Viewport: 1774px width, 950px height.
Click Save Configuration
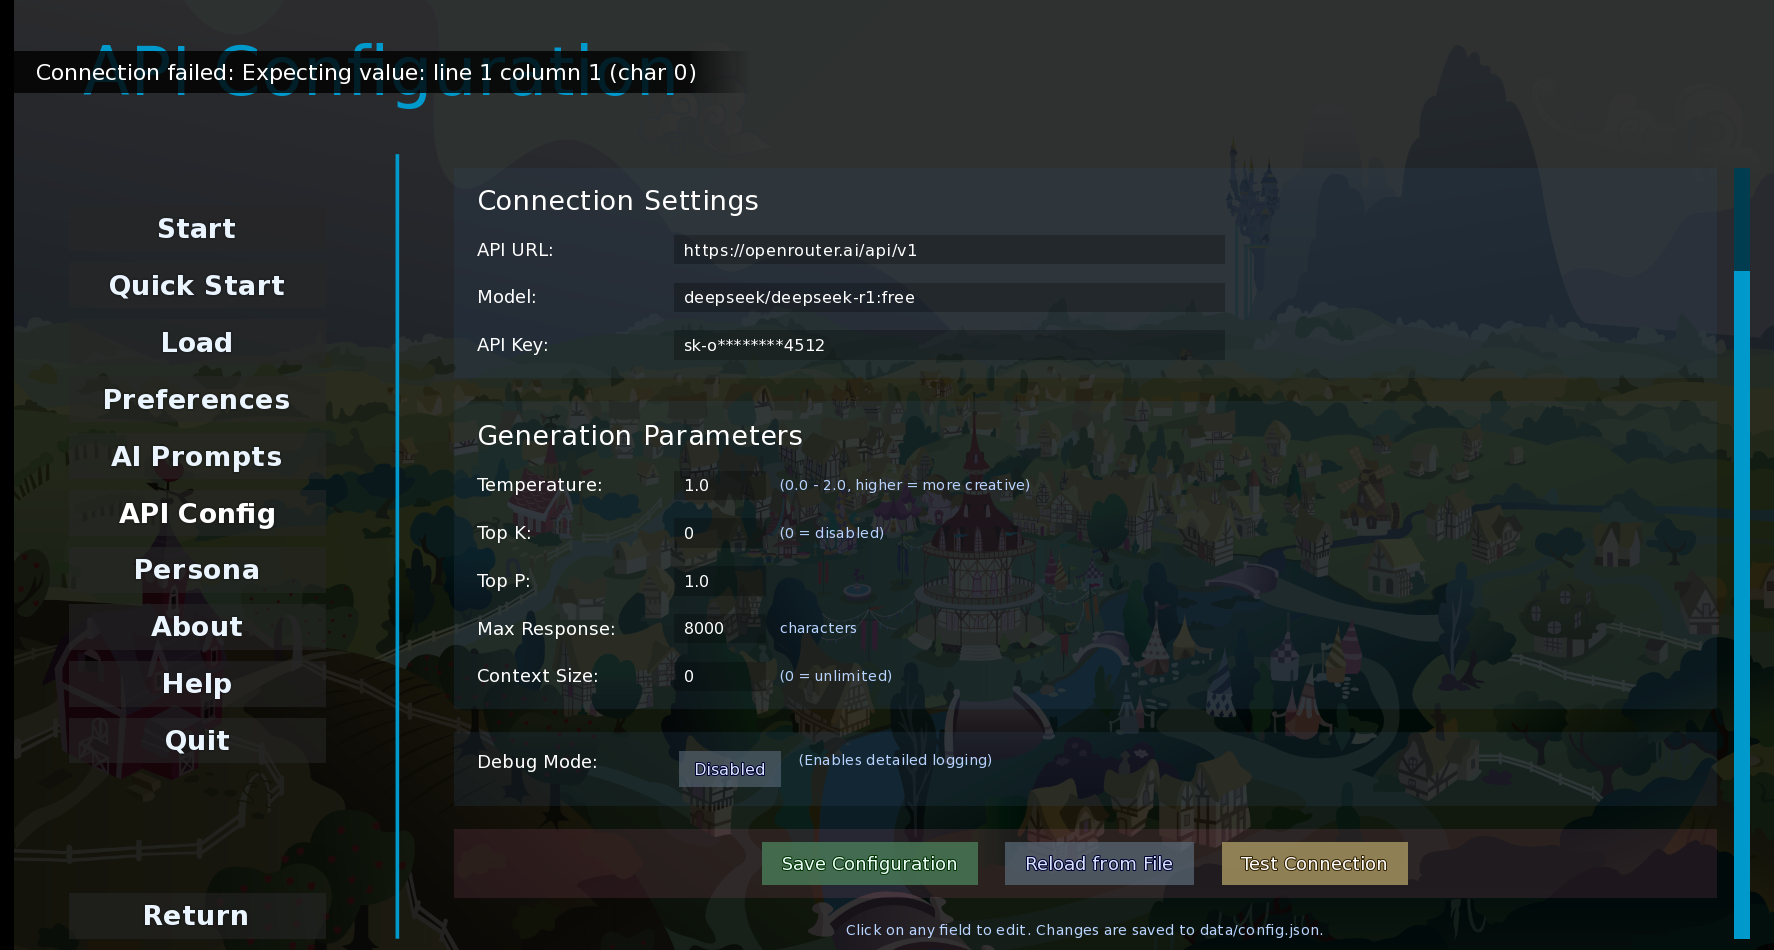[870, 864]
